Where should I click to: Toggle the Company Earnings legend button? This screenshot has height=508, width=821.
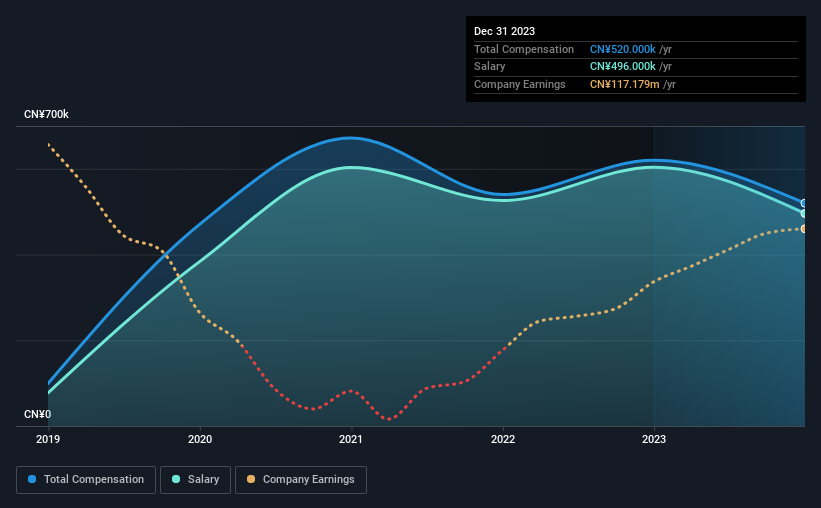(301, 480)
